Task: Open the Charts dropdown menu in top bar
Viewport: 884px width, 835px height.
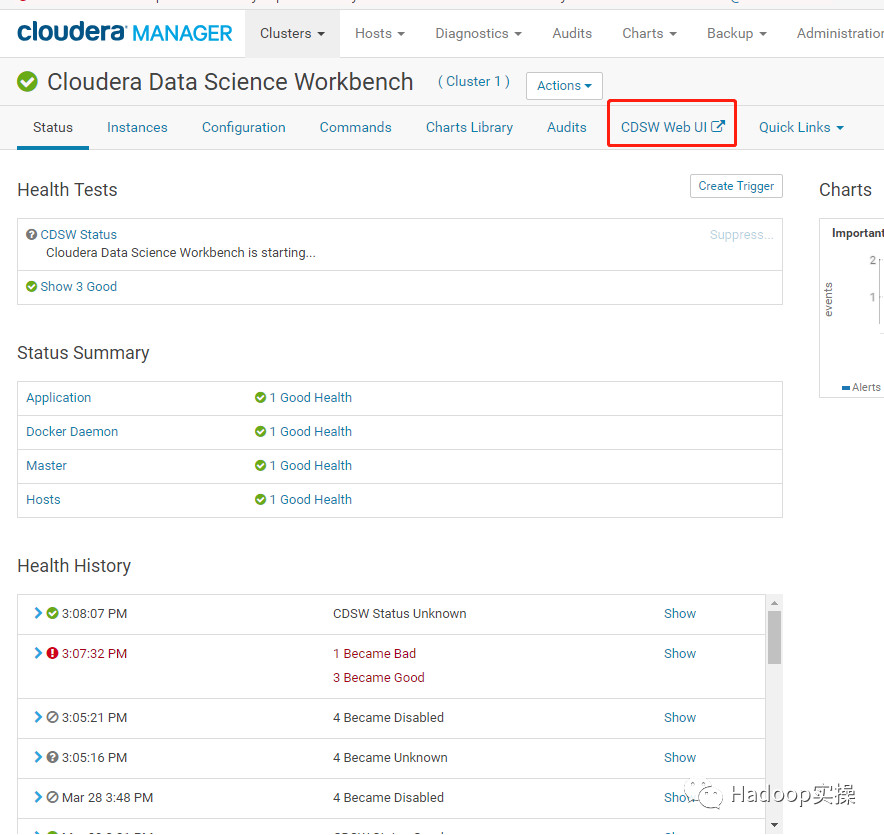Action: (649, 33)
